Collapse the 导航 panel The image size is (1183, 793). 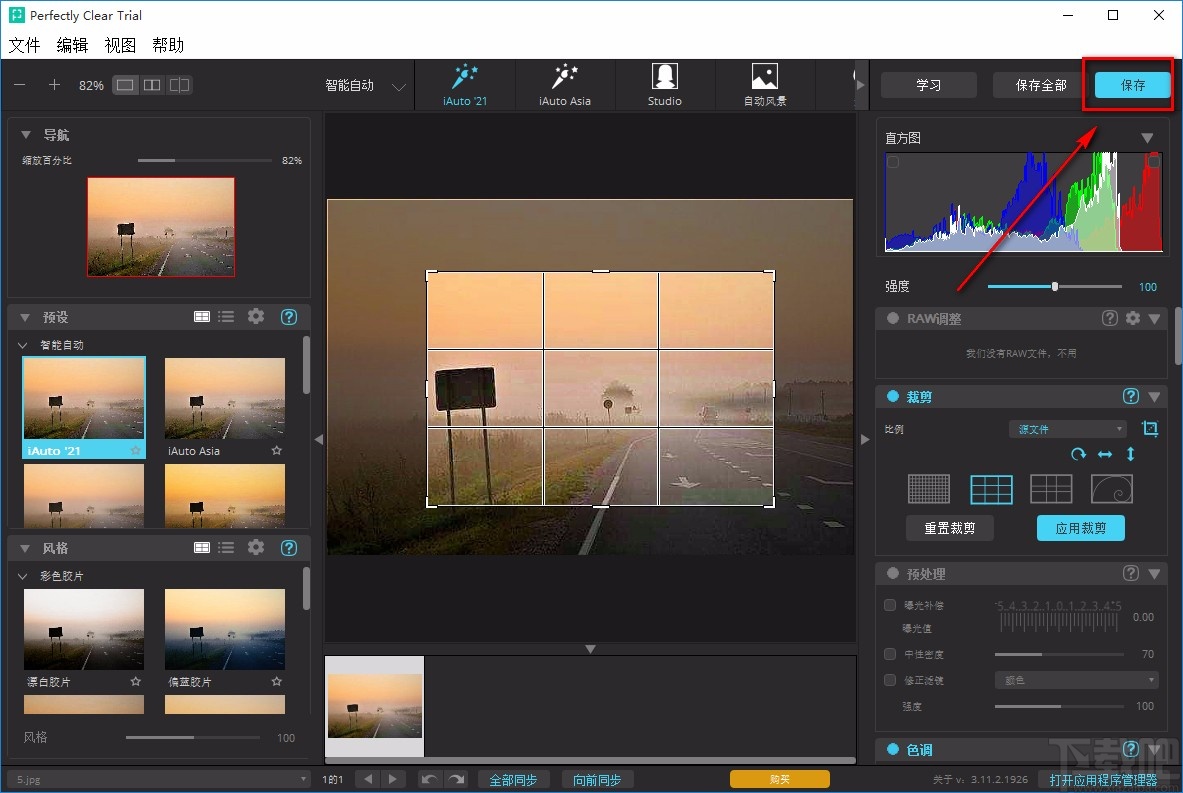pos(26,135)
